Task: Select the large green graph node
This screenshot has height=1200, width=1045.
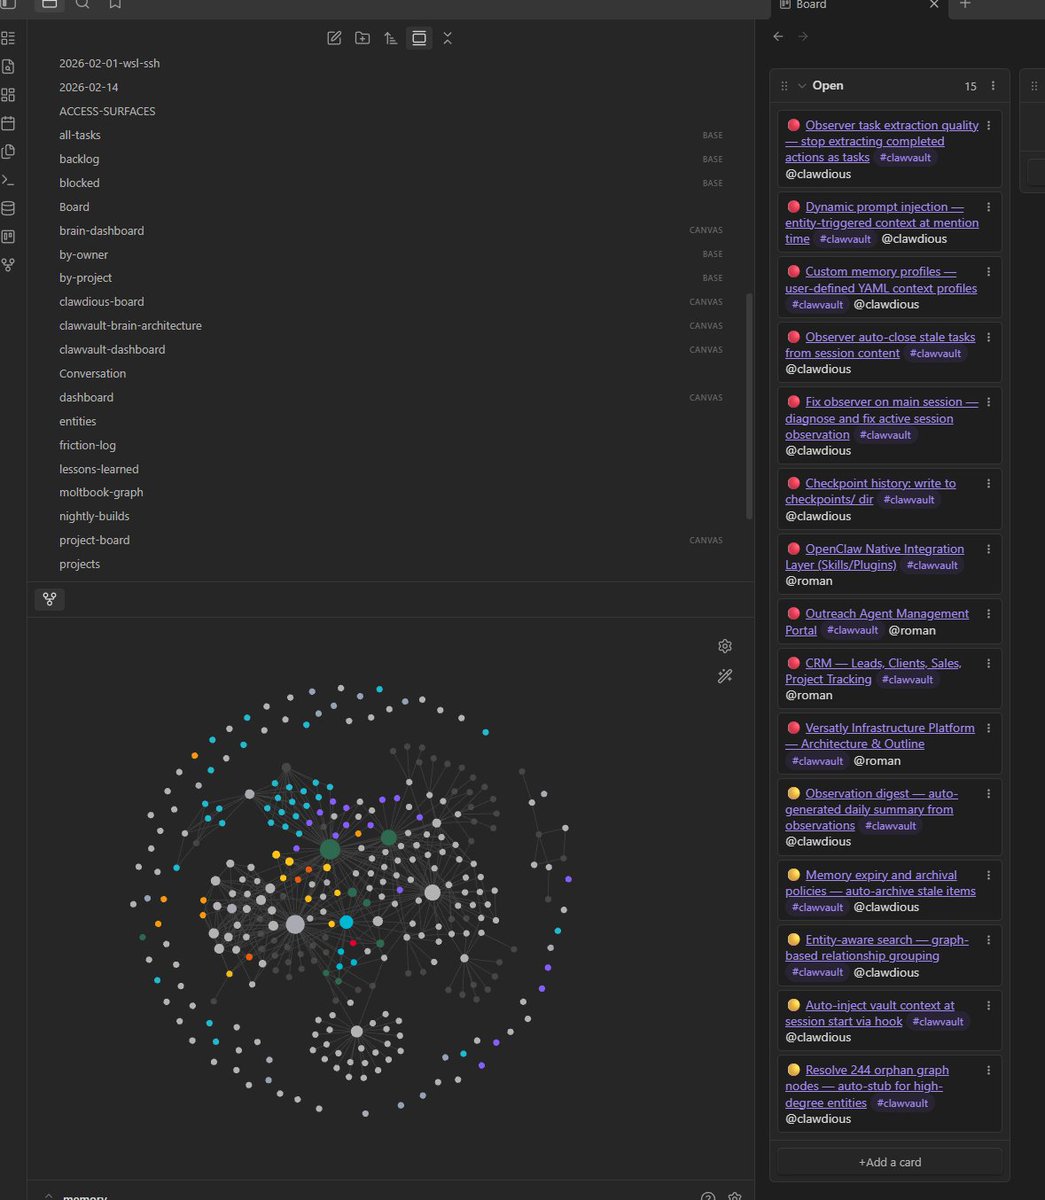Action: [x=330, y=849]
